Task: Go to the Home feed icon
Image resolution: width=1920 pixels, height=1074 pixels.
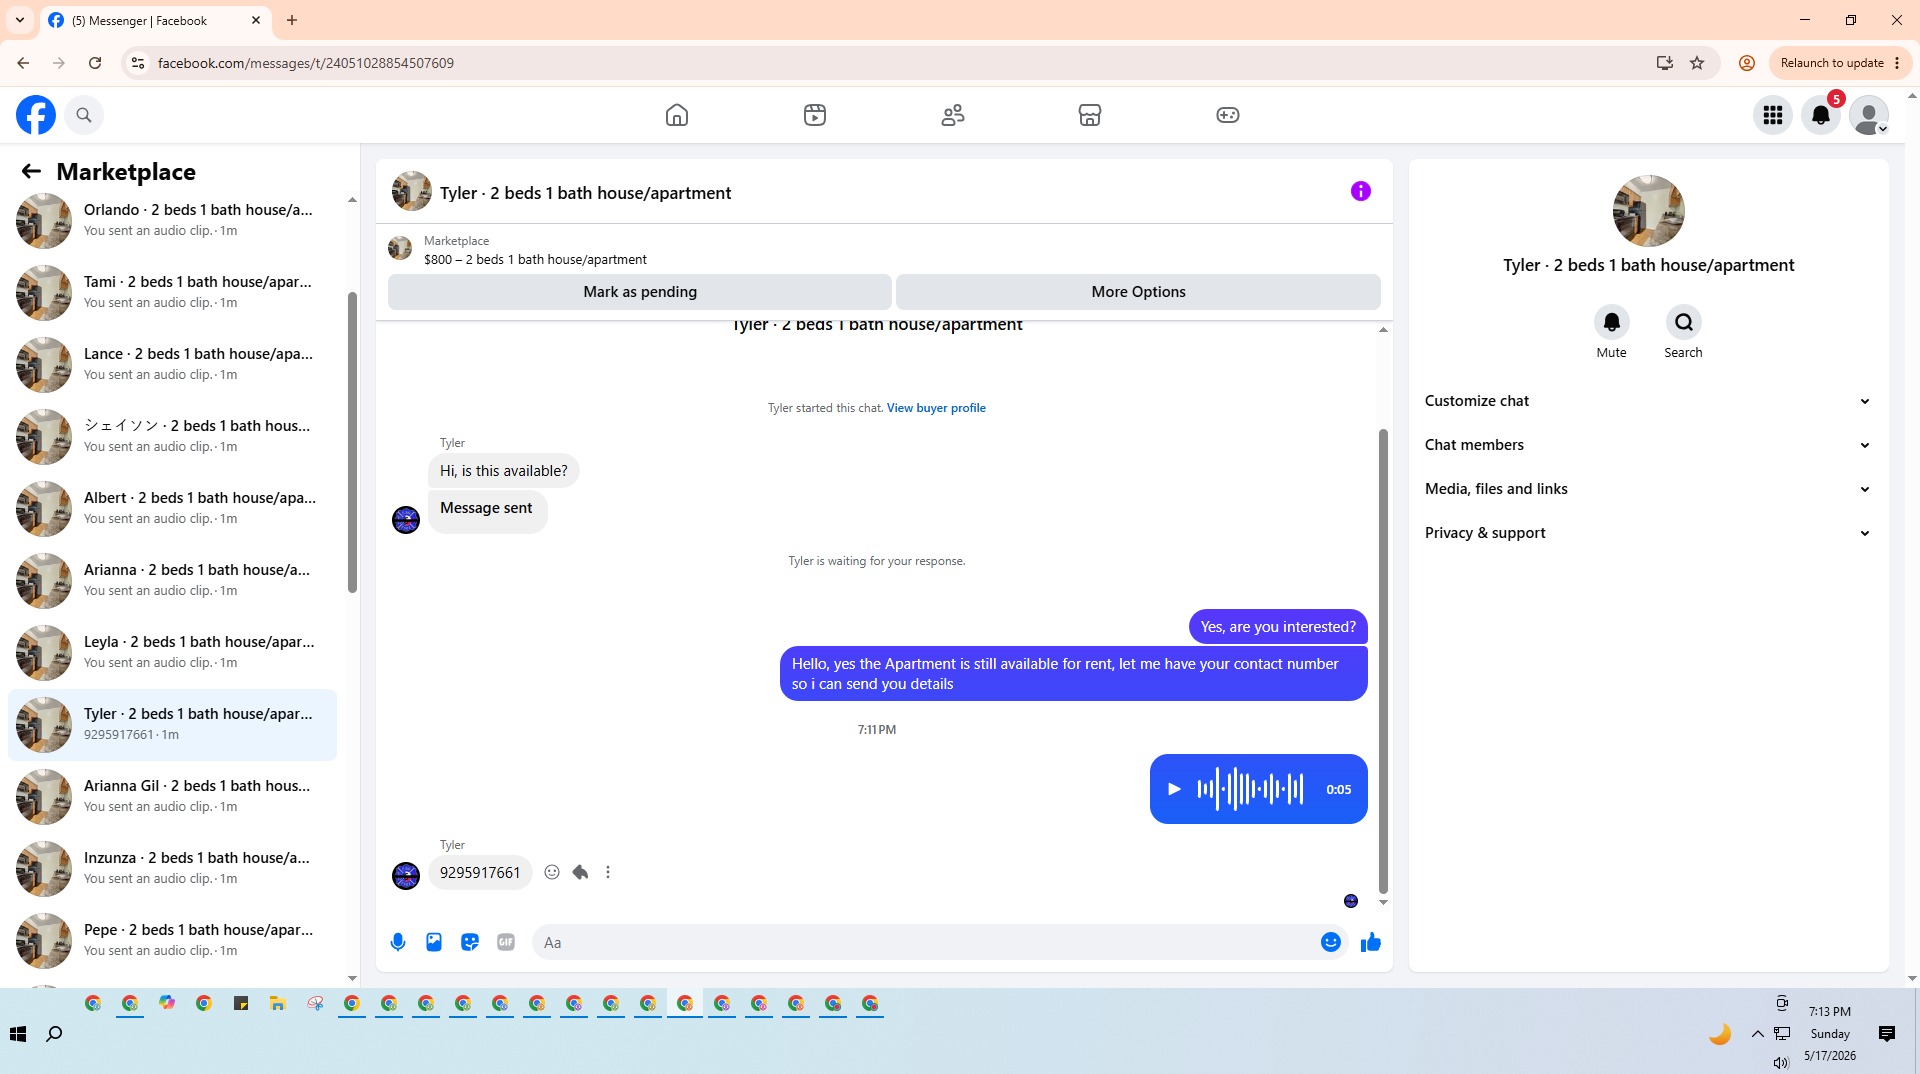Action: click(677, 115)
